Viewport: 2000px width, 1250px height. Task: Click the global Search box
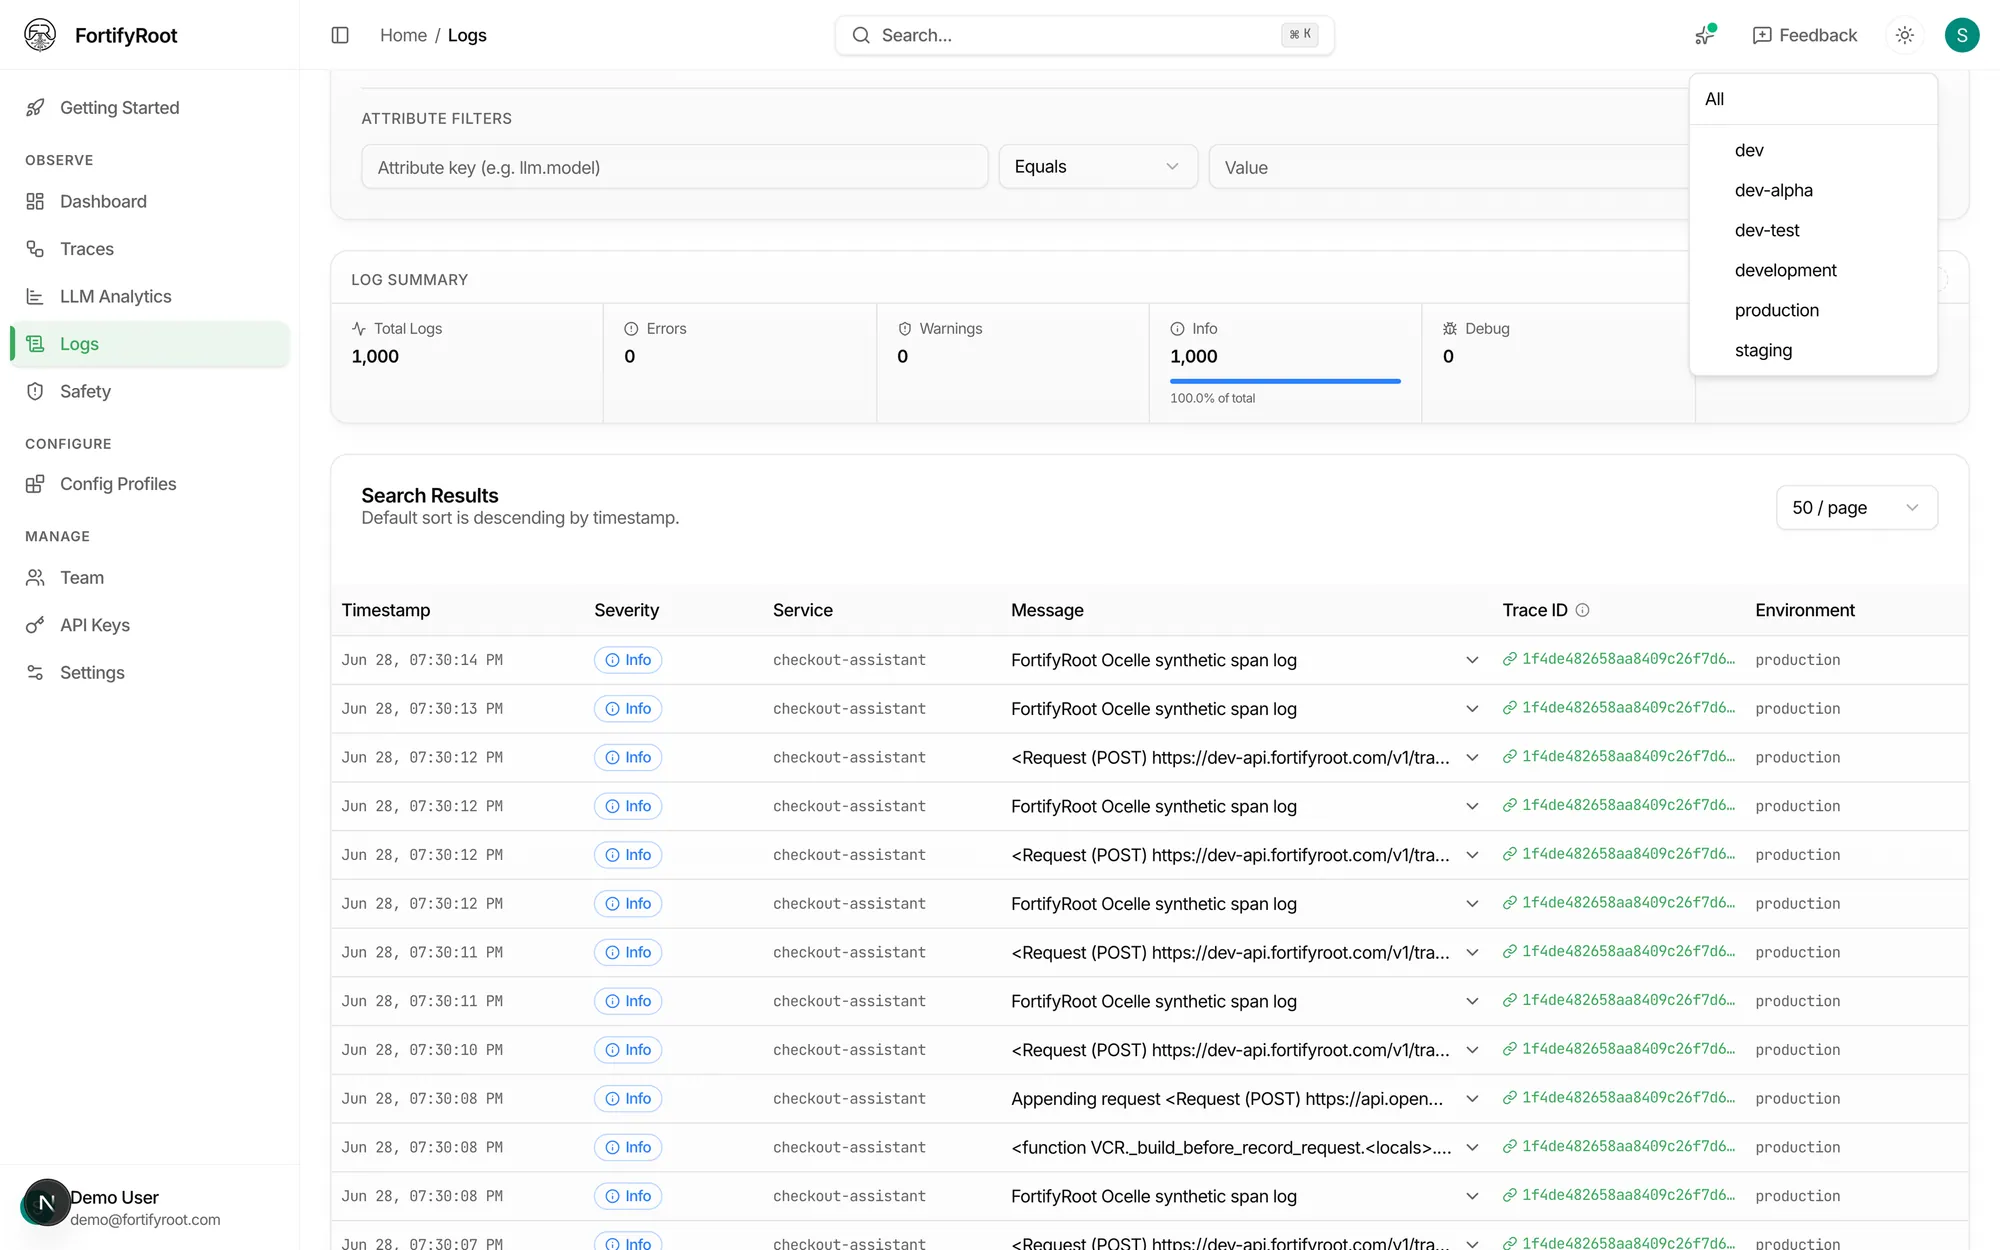coord(1084,35)
